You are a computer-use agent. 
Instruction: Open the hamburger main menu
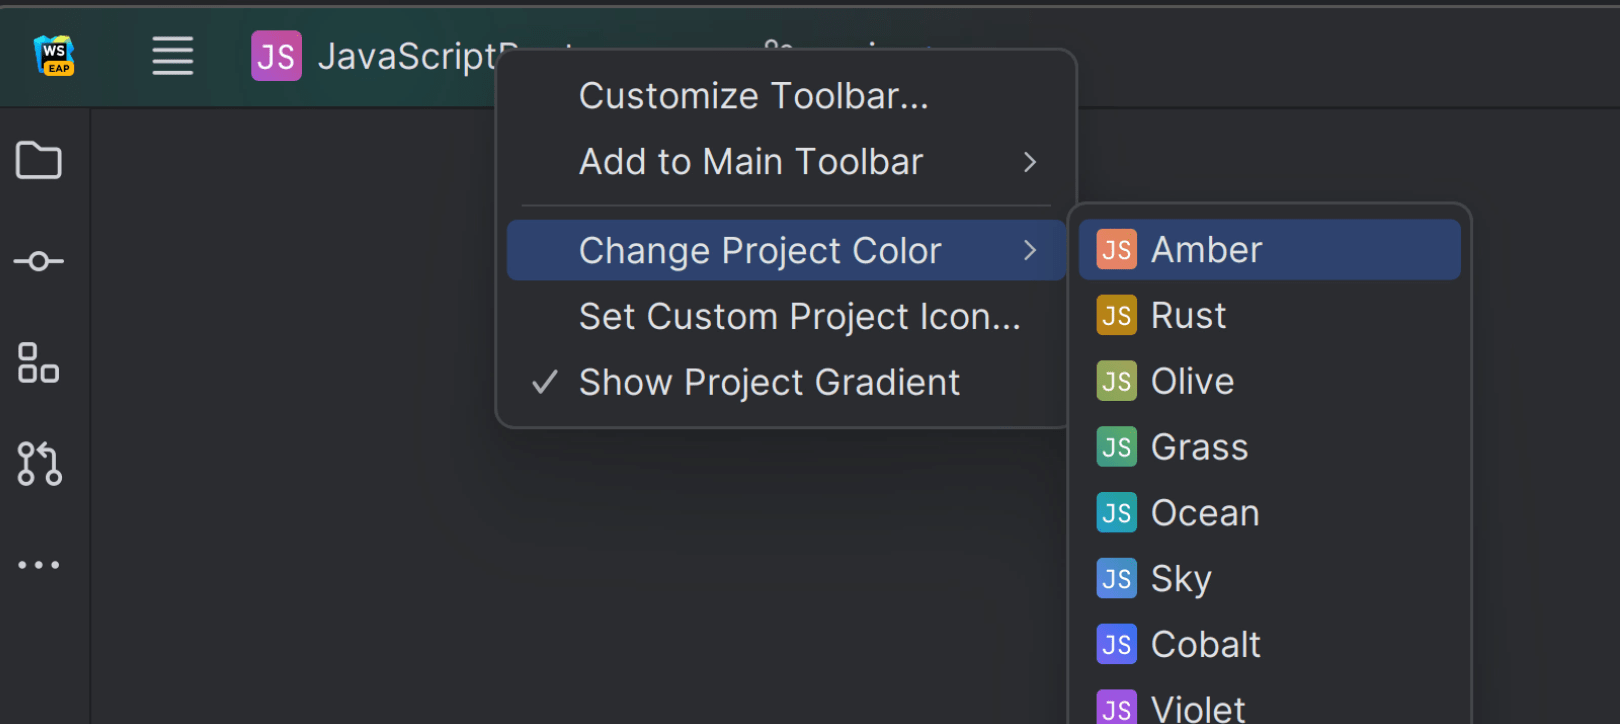(172, 56)
